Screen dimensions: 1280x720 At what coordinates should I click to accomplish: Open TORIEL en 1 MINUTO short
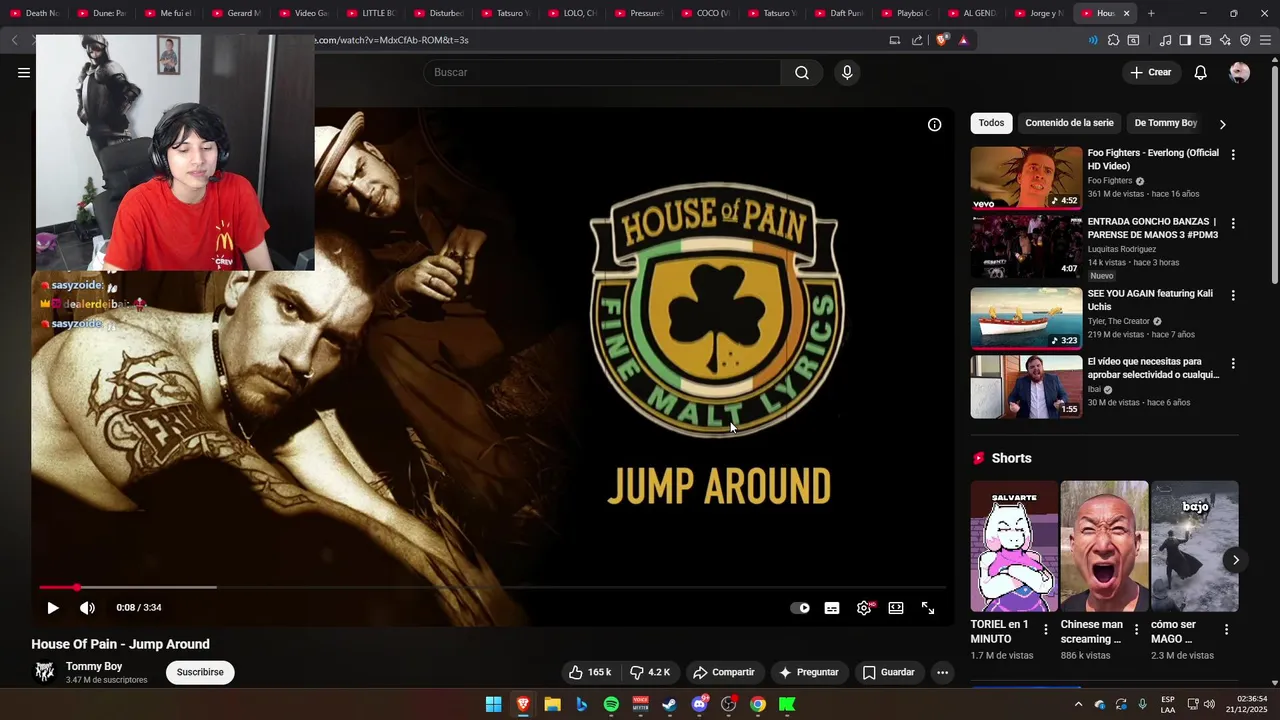click(1014, 546)
